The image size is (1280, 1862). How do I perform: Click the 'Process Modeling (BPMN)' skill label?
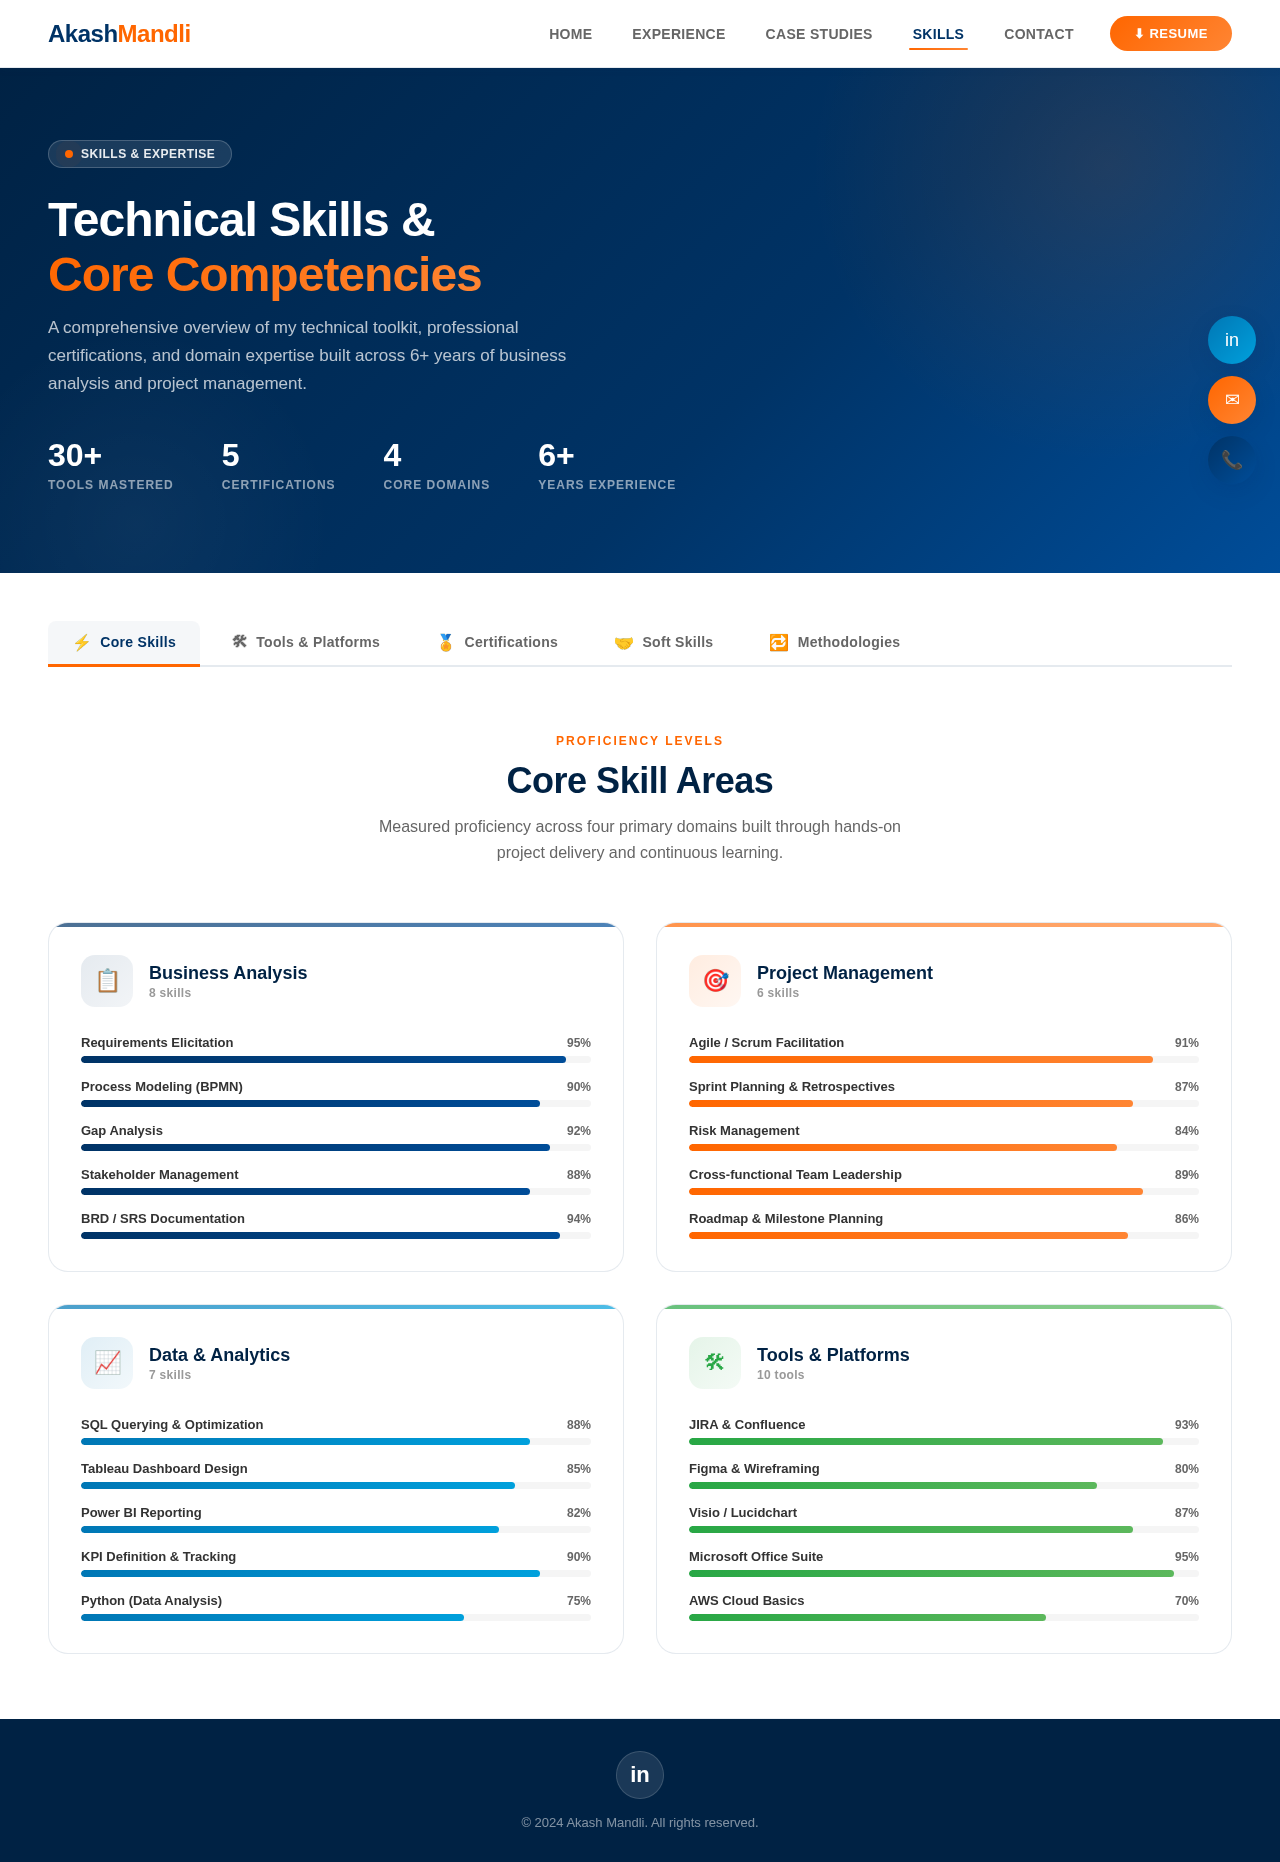coord(162,1087)
